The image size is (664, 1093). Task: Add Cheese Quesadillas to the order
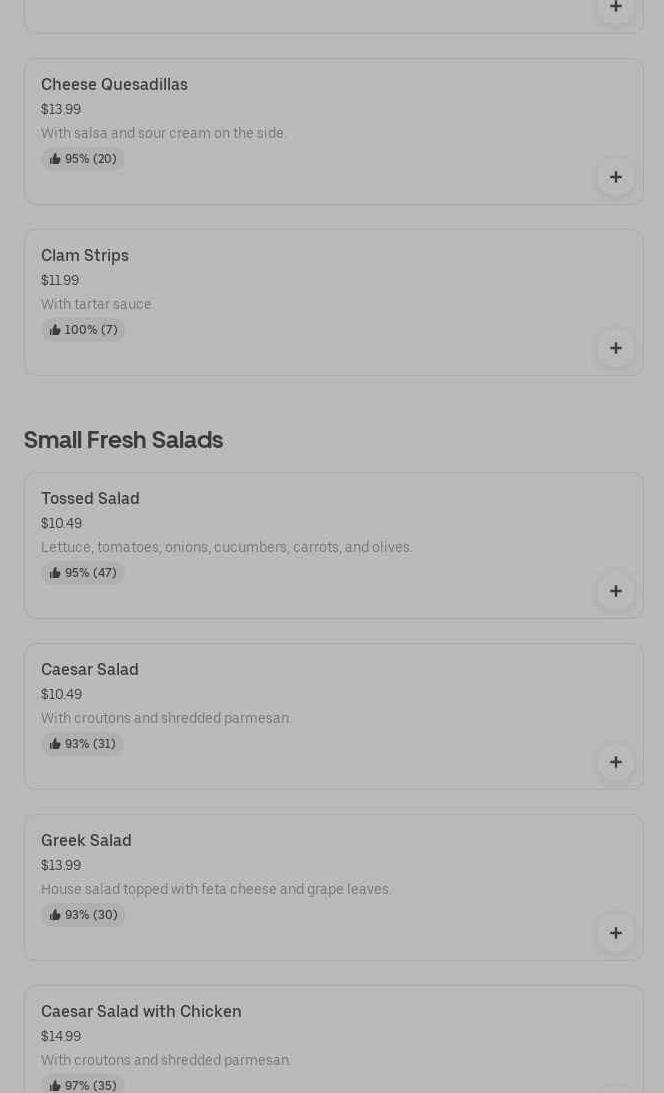tap(616, 177)
